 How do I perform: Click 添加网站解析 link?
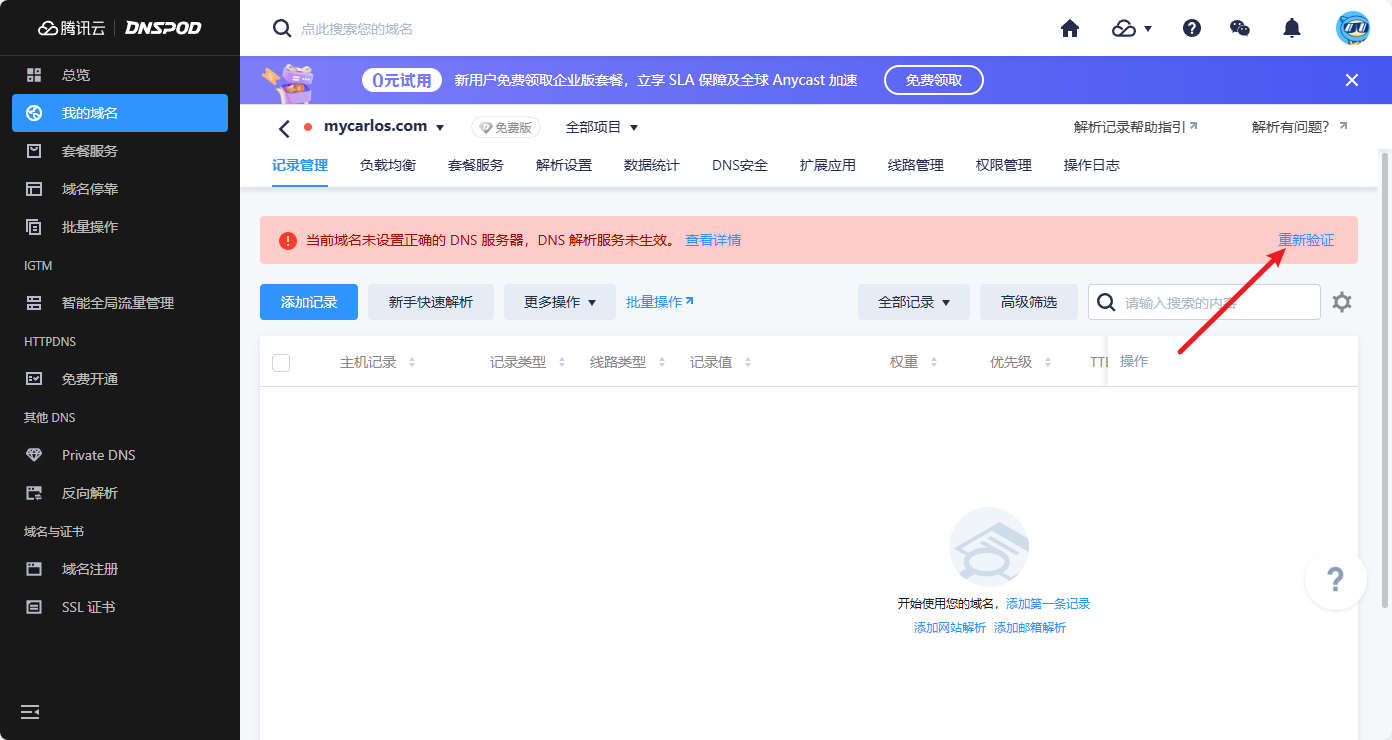tap(950, 628)
